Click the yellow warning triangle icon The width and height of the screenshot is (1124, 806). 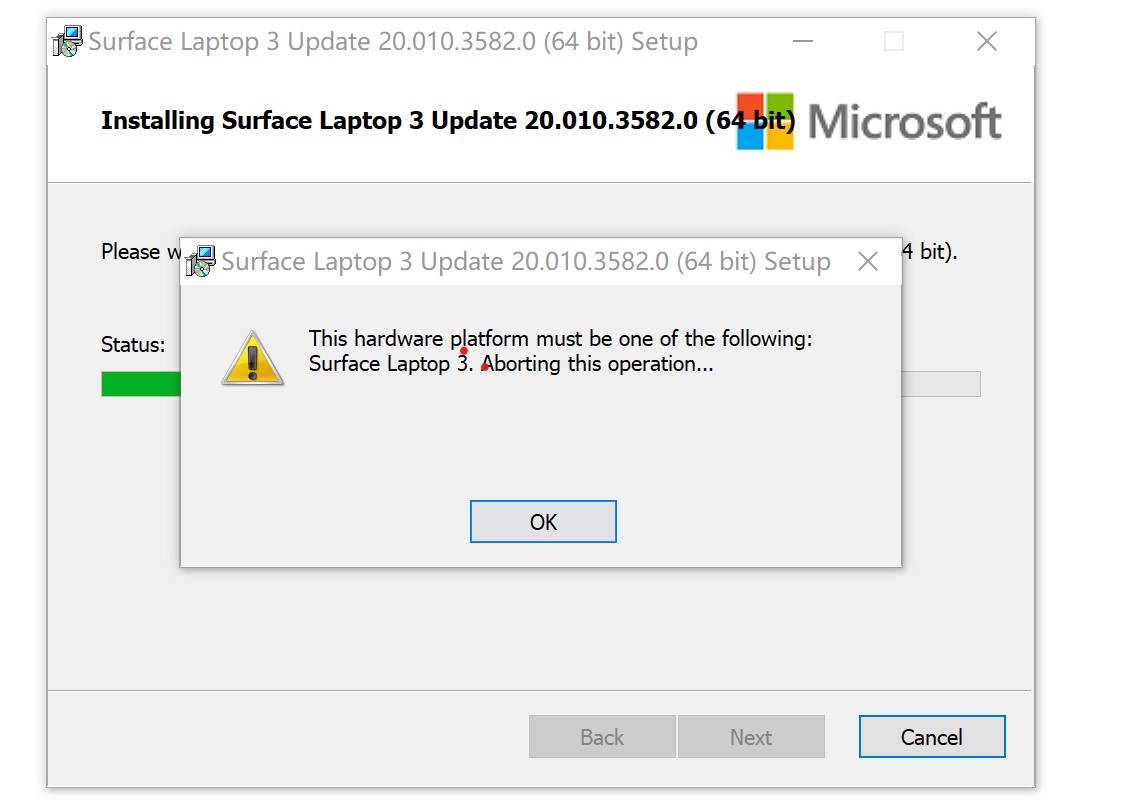click(x=252, y=358)
